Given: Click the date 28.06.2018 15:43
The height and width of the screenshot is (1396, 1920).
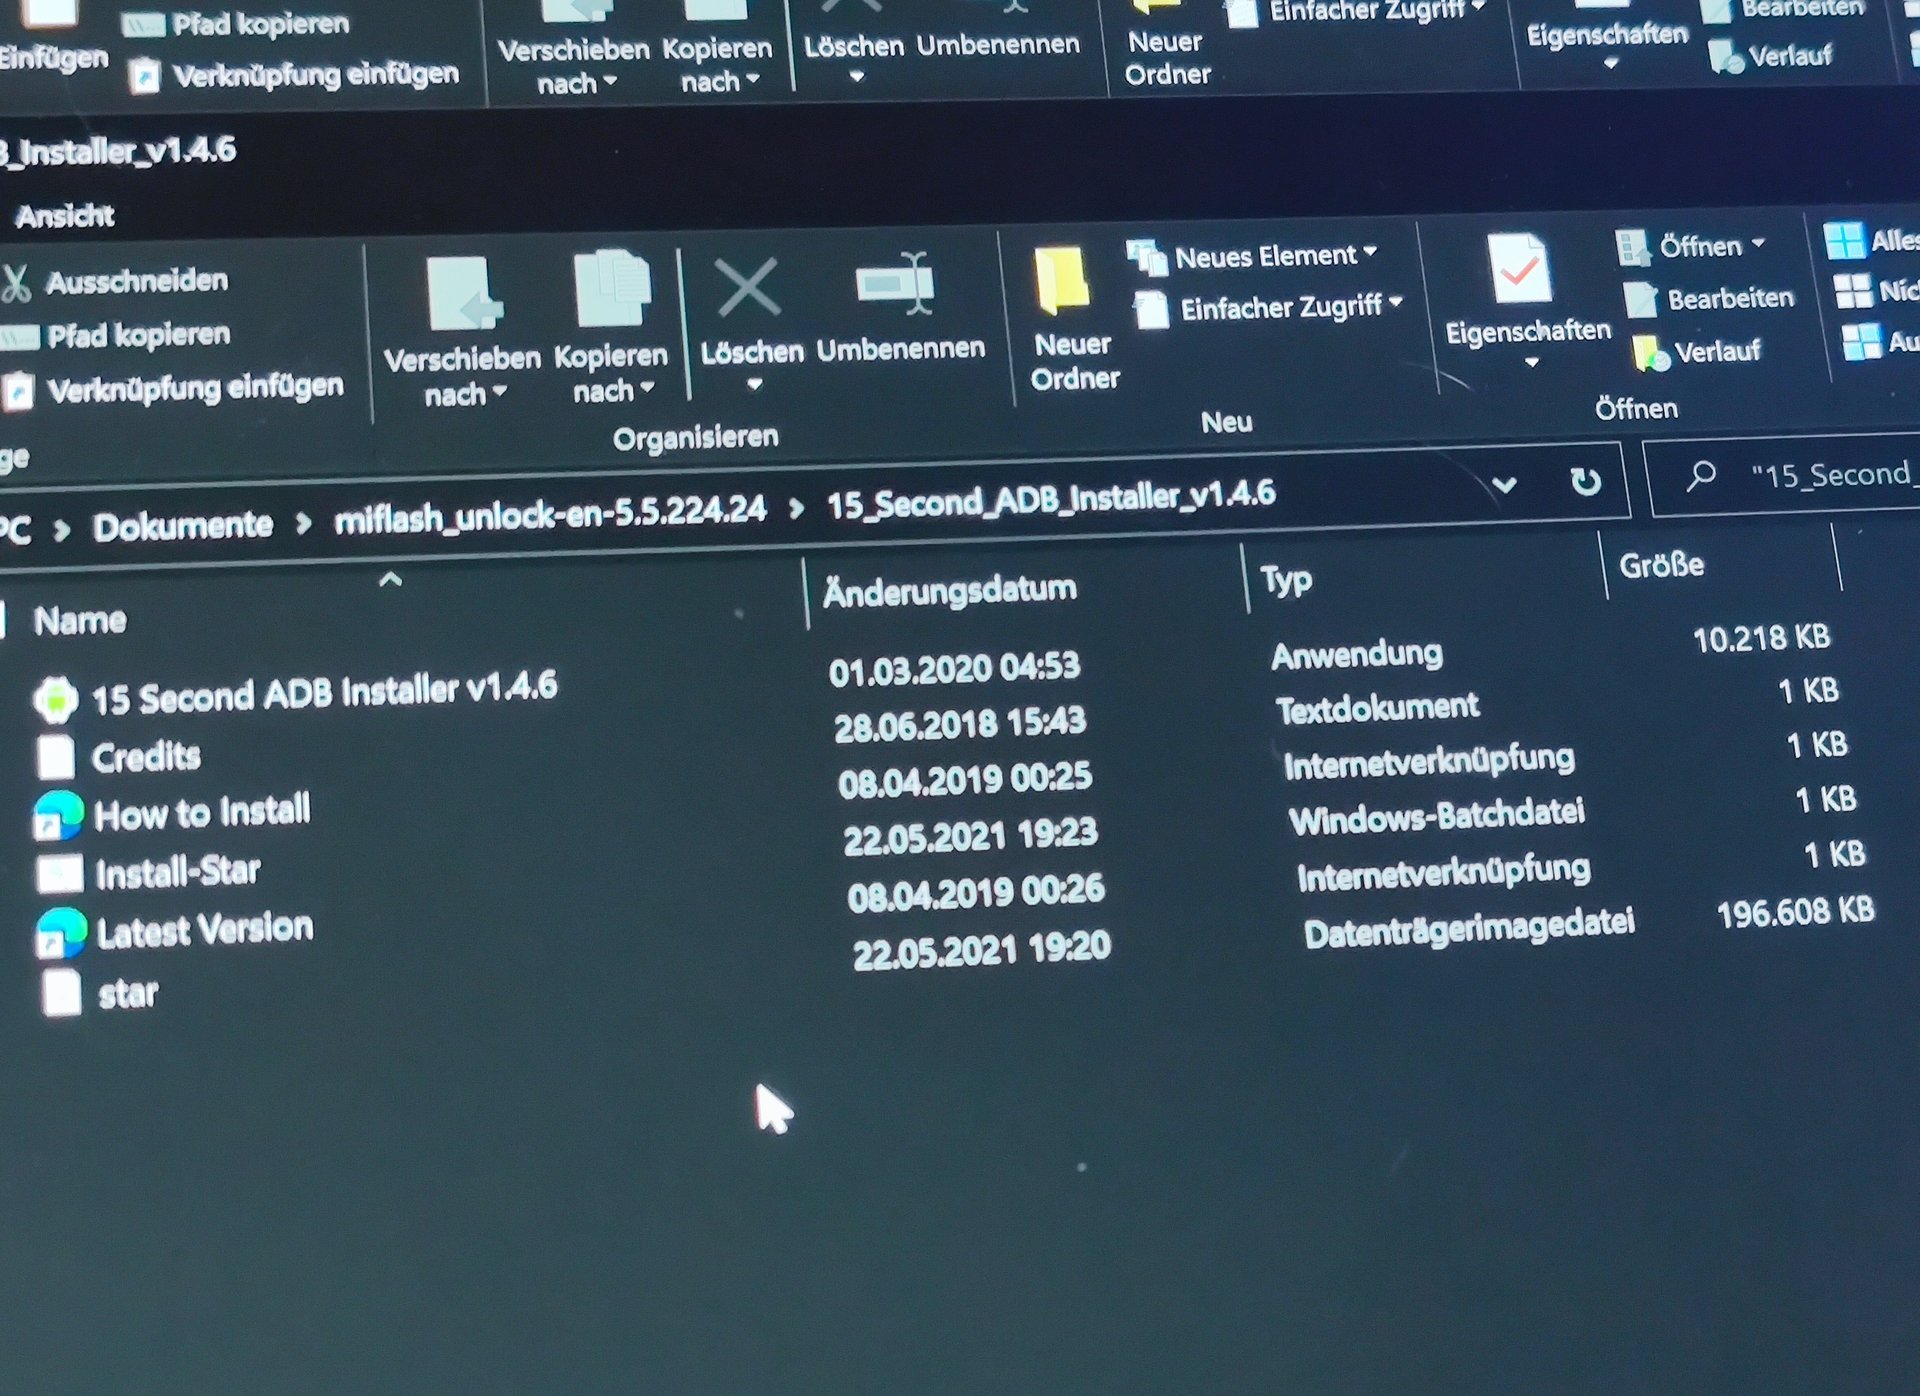Looking at the screenshot, I should [x=960, y=725].
